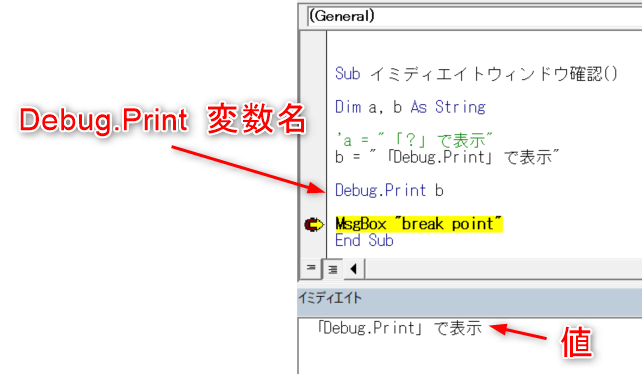Click the End Sub line
Viewport: 642px width, 374px height.
coord(364,240)
